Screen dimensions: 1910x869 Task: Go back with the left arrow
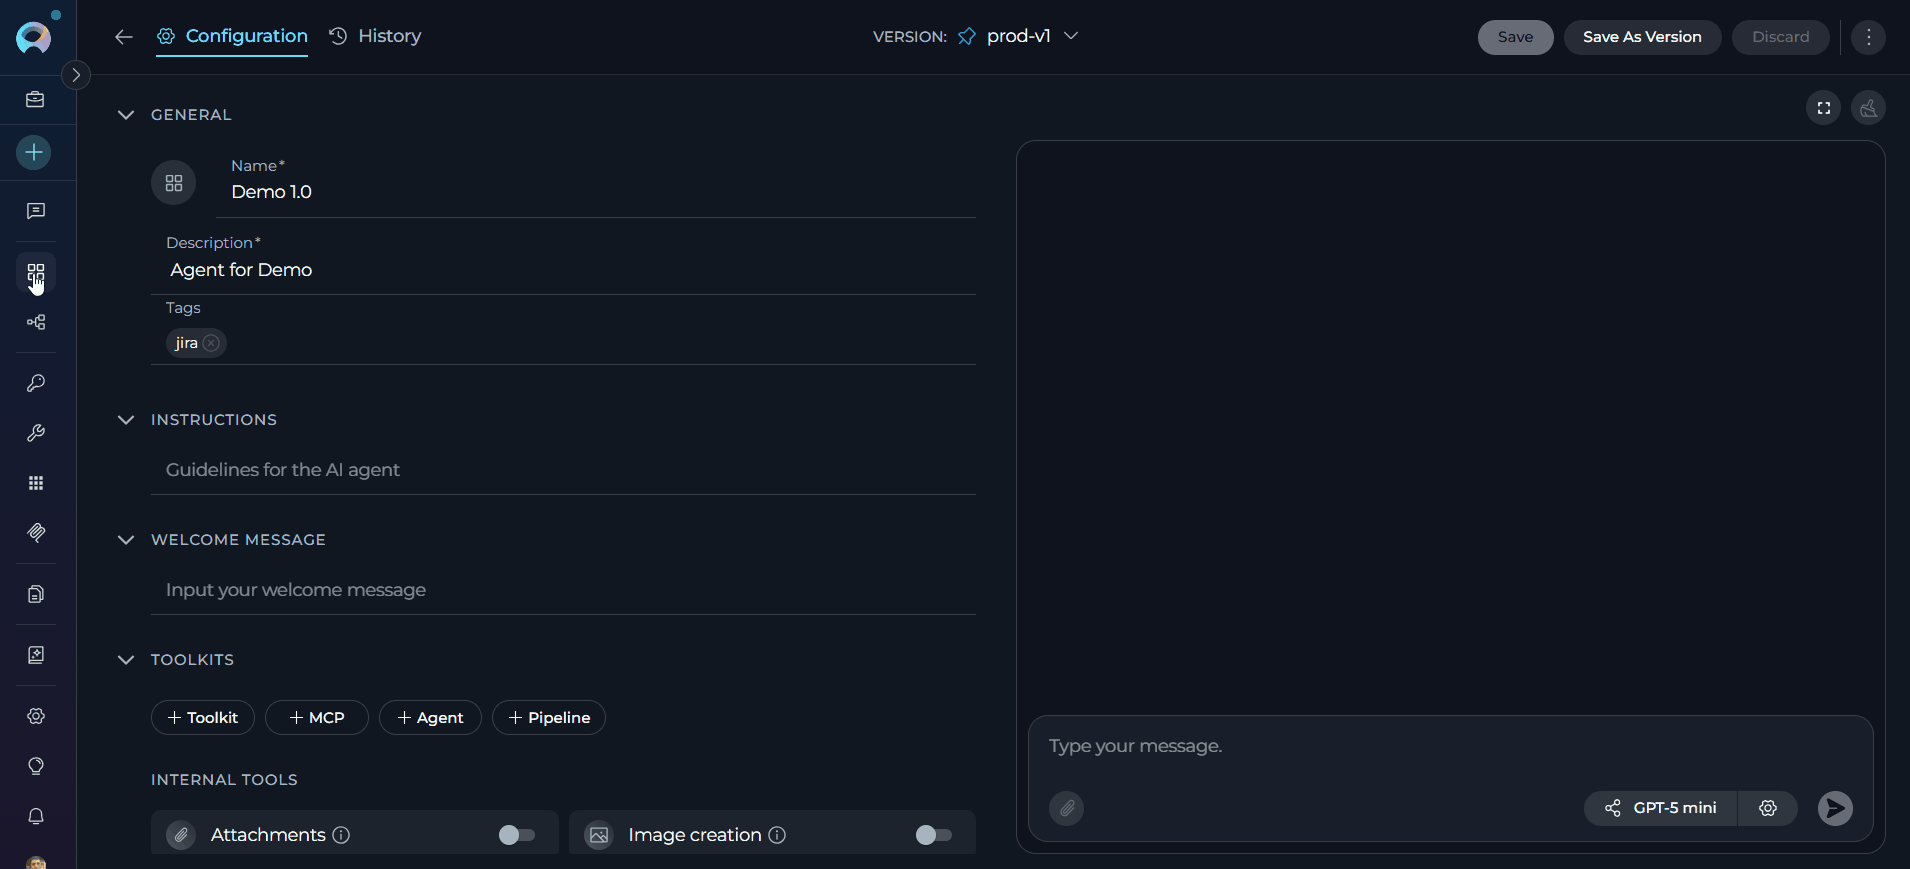pyautogui.click(x=124, y=37)
